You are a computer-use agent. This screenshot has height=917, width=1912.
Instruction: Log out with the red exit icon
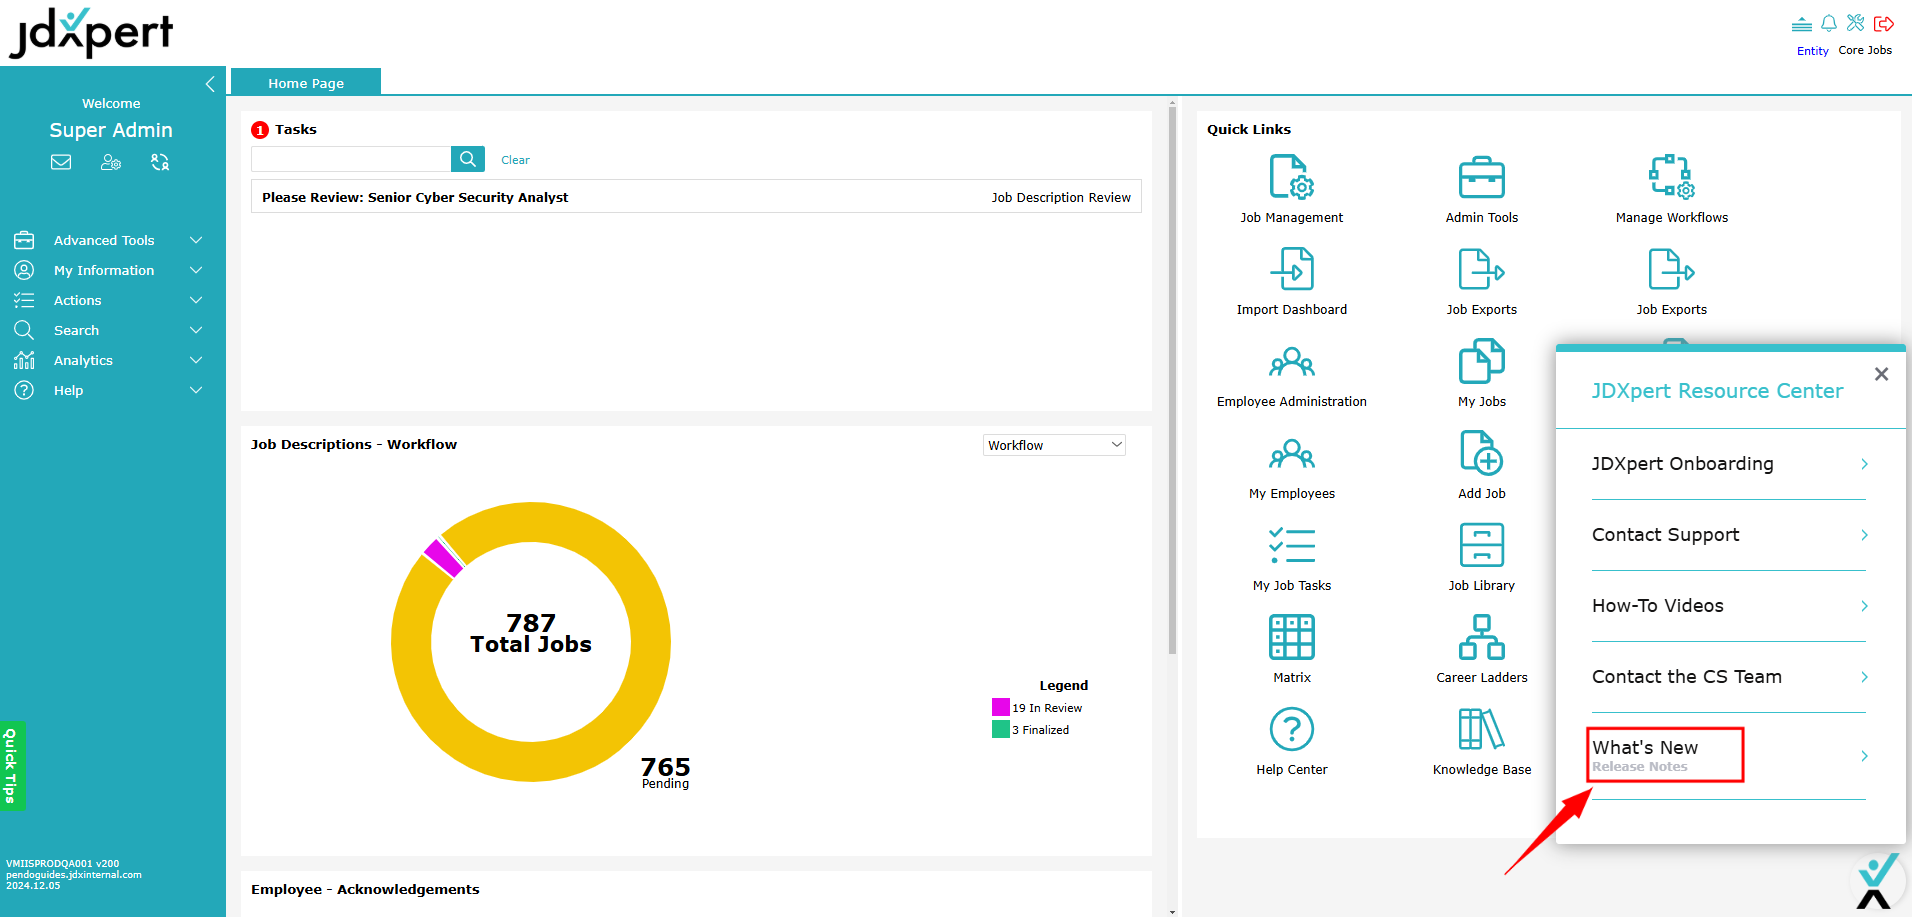tap(1884, 23)
